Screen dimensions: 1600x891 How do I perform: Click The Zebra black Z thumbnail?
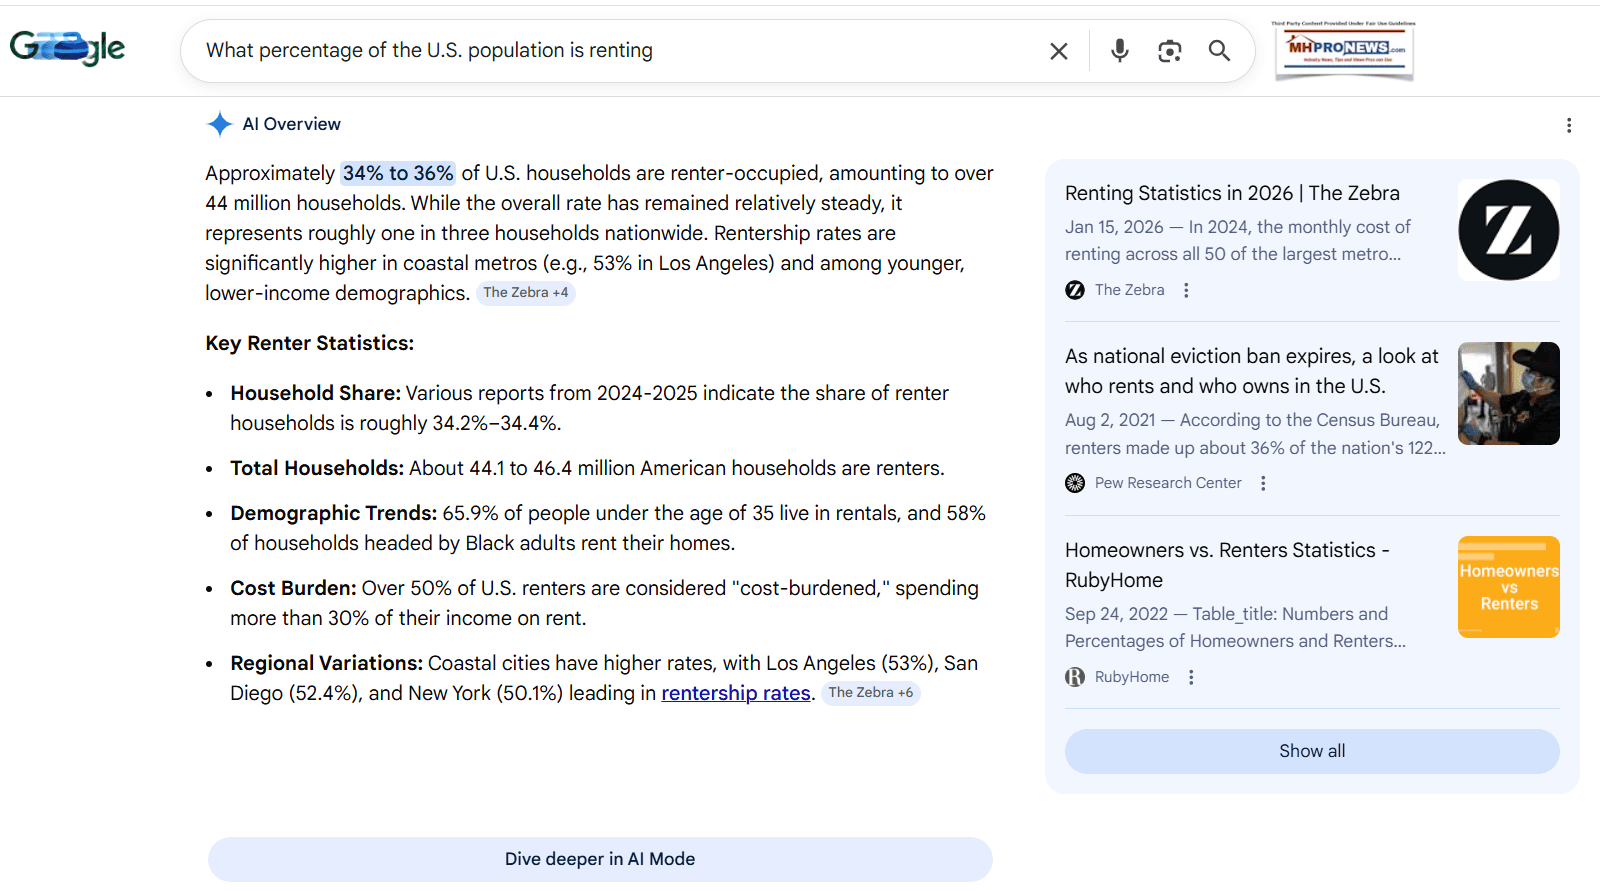coord(1508,230)
